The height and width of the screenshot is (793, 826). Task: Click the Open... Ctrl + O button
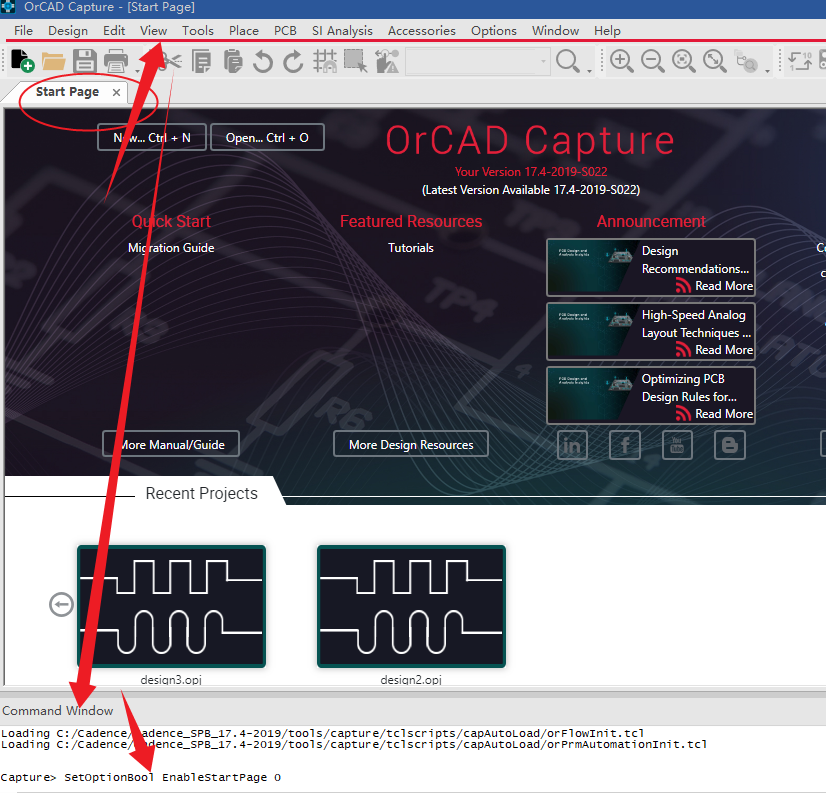[x=267, y=138]
